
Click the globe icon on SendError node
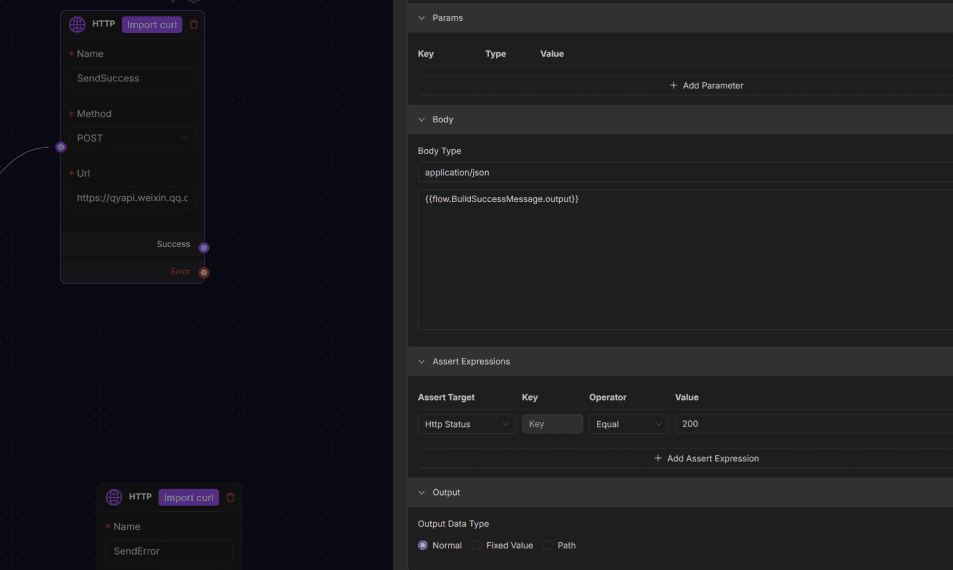click(114, 497)
